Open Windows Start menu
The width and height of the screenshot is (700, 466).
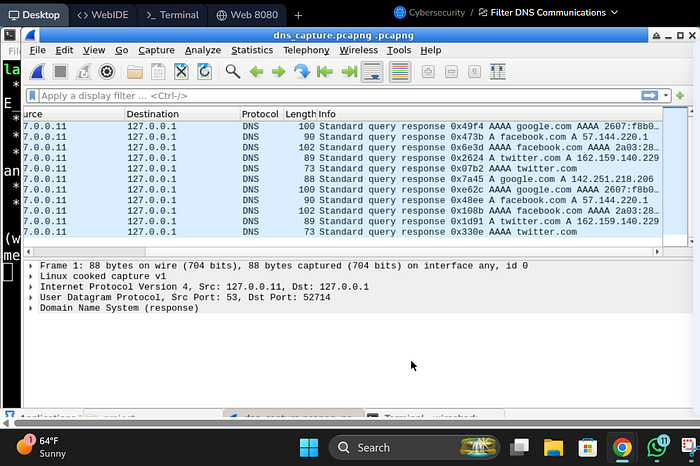pyautogui.click(x=309, y=447)
